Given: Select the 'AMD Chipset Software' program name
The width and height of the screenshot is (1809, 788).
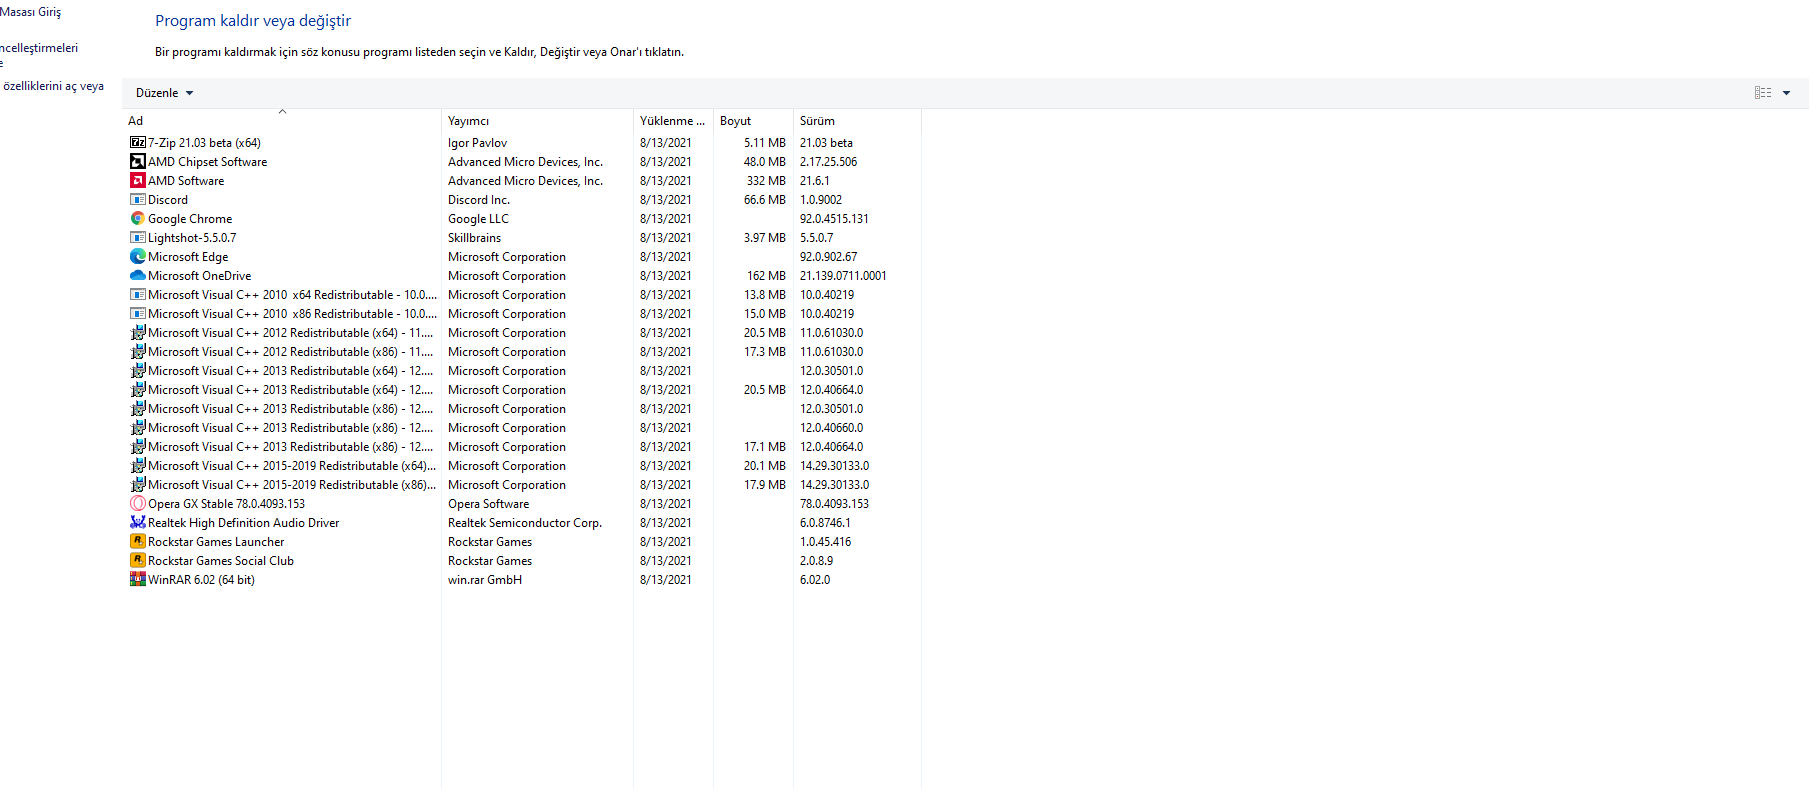Looking at the screenshot, I should [x=207, y=162].
